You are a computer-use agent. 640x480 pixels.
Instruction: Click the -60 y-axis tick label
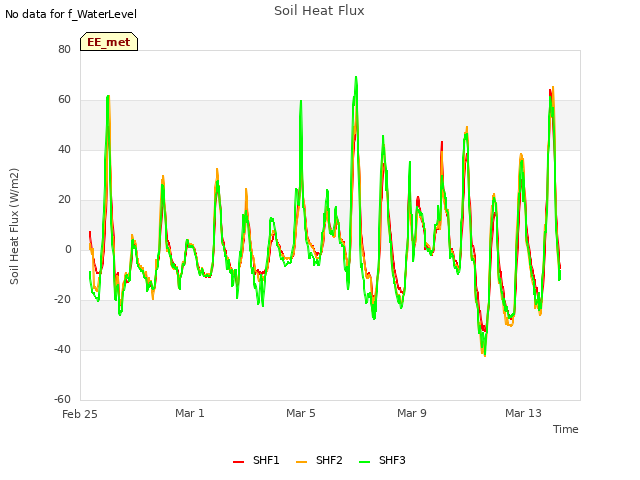click(x=62, y=399)
